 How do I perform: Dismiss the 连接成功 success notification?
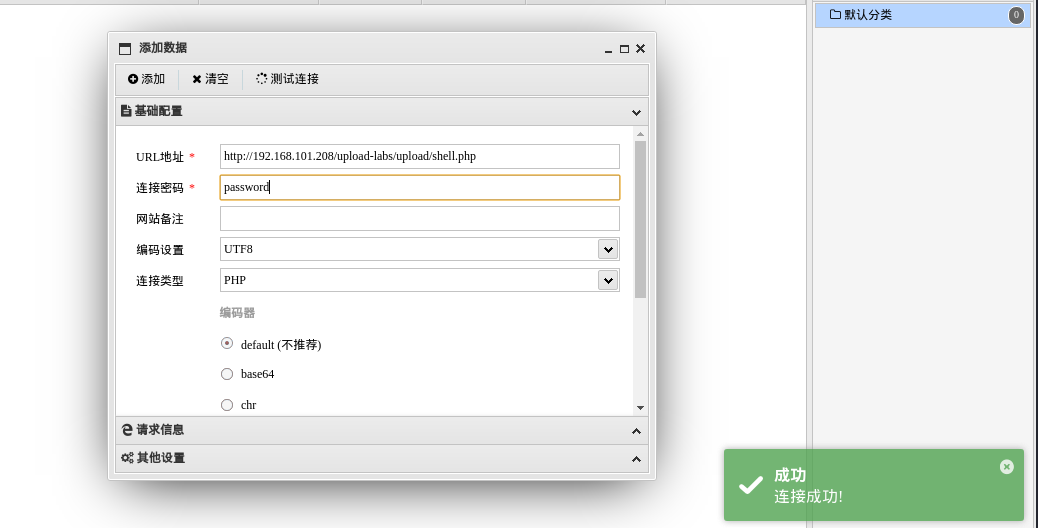coord(1007,467)
